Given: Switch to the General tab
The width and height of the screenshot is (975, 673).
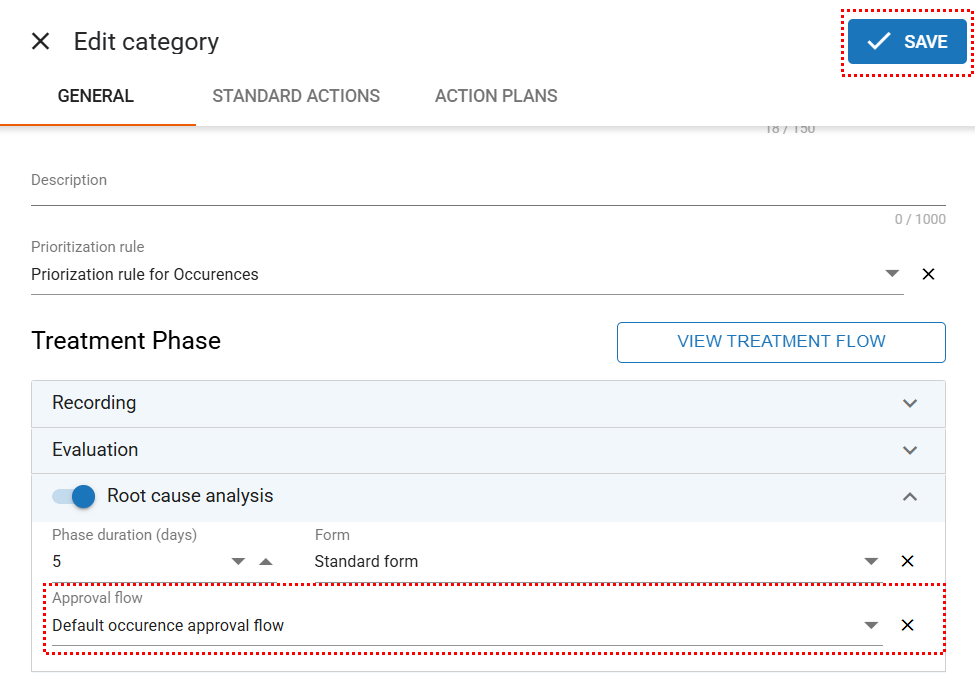Looking at the screenshot, I should tap(96, 96).
